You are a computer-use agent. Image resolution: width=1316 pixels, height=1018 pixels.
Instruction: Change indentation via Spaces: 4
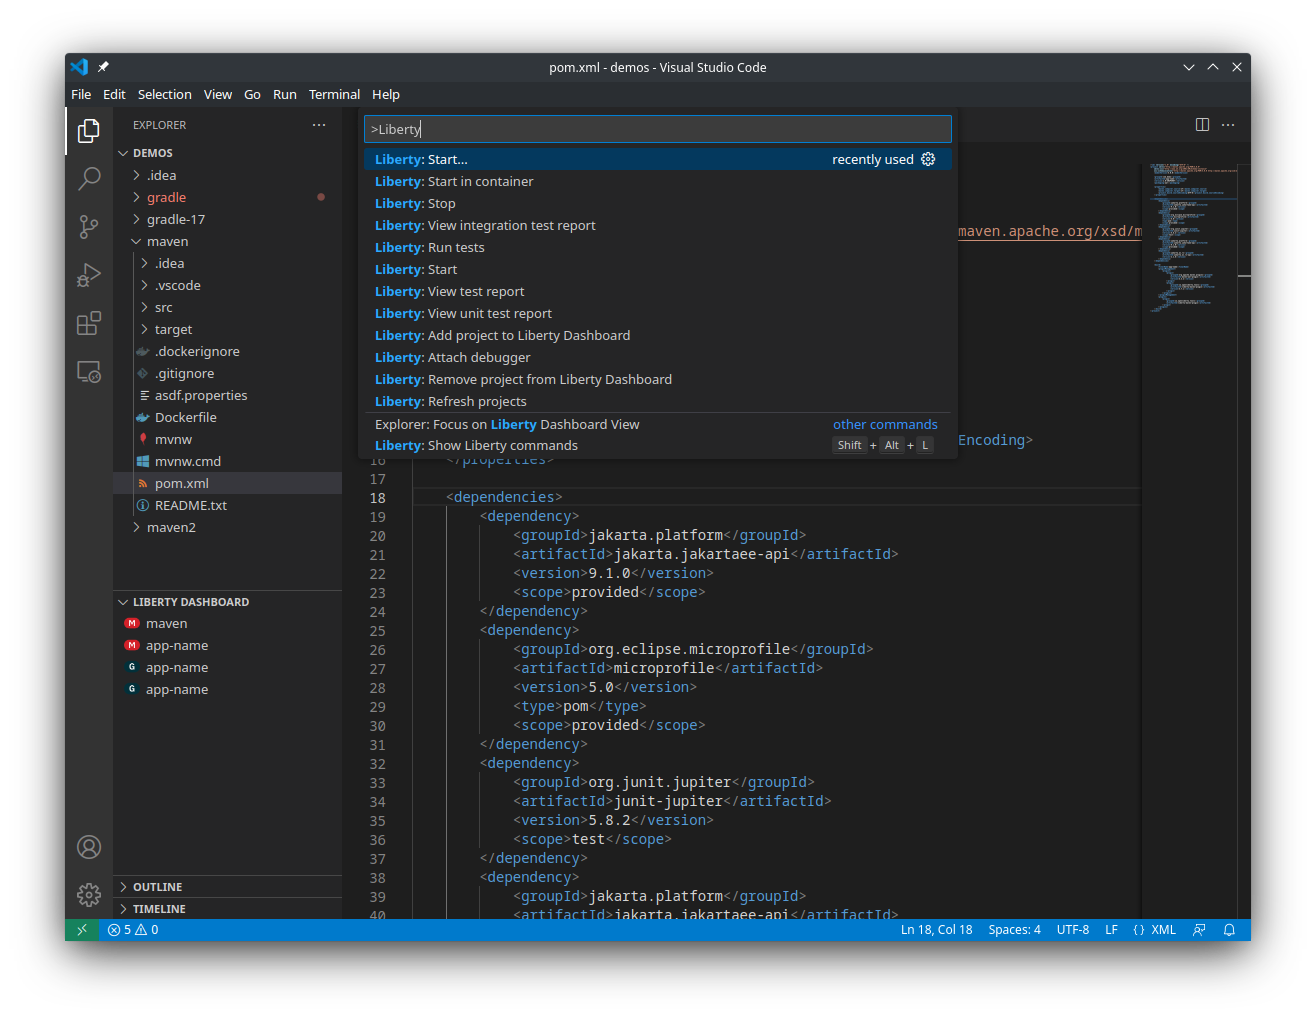1014,930
